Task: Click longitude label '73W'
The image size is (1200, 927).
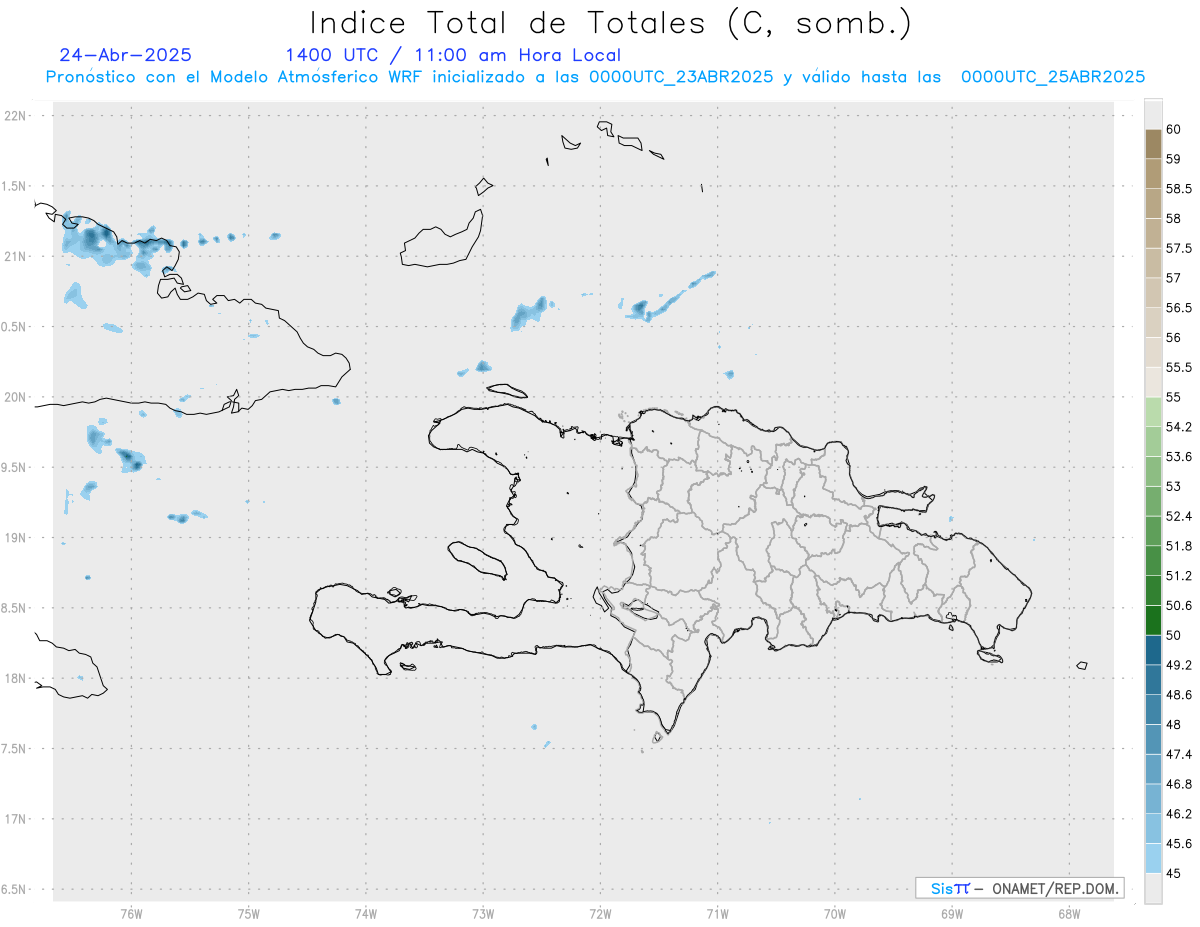Action: point(483,914)
